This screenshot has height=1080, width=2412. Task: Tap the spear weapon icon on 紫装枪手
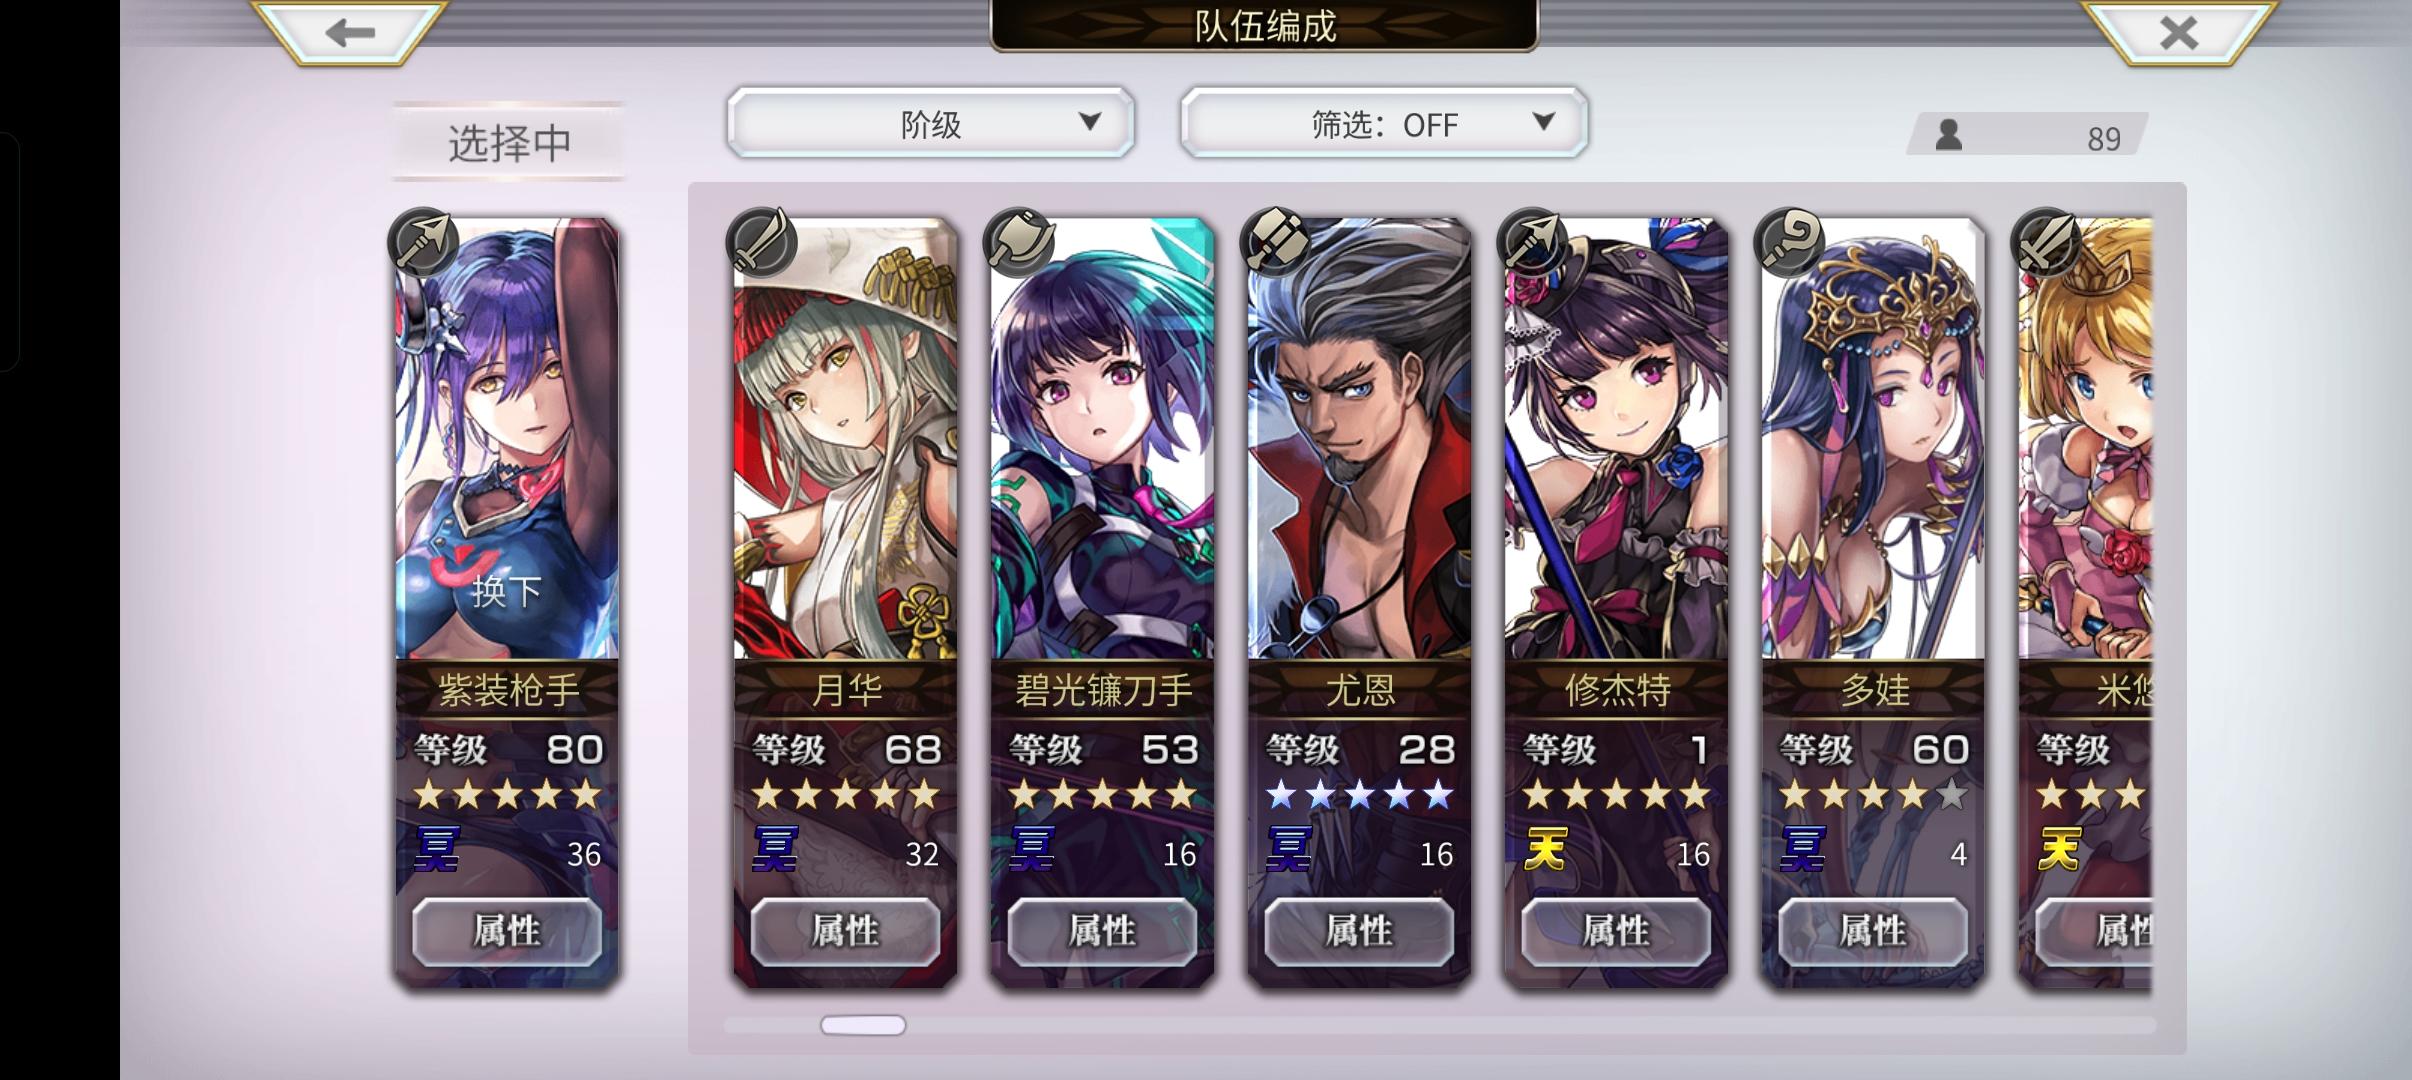[x=423, y=243]
